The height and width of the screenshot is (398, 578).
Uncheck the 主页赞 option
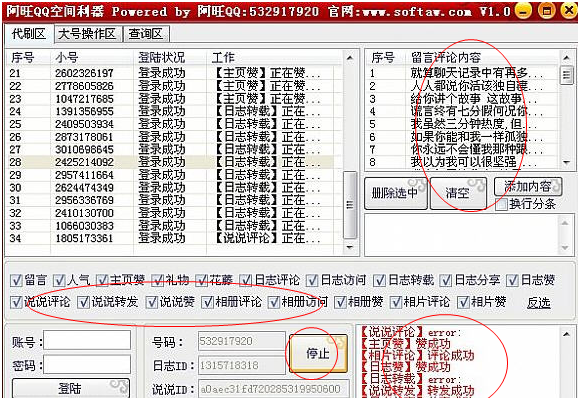click(102, 280)
